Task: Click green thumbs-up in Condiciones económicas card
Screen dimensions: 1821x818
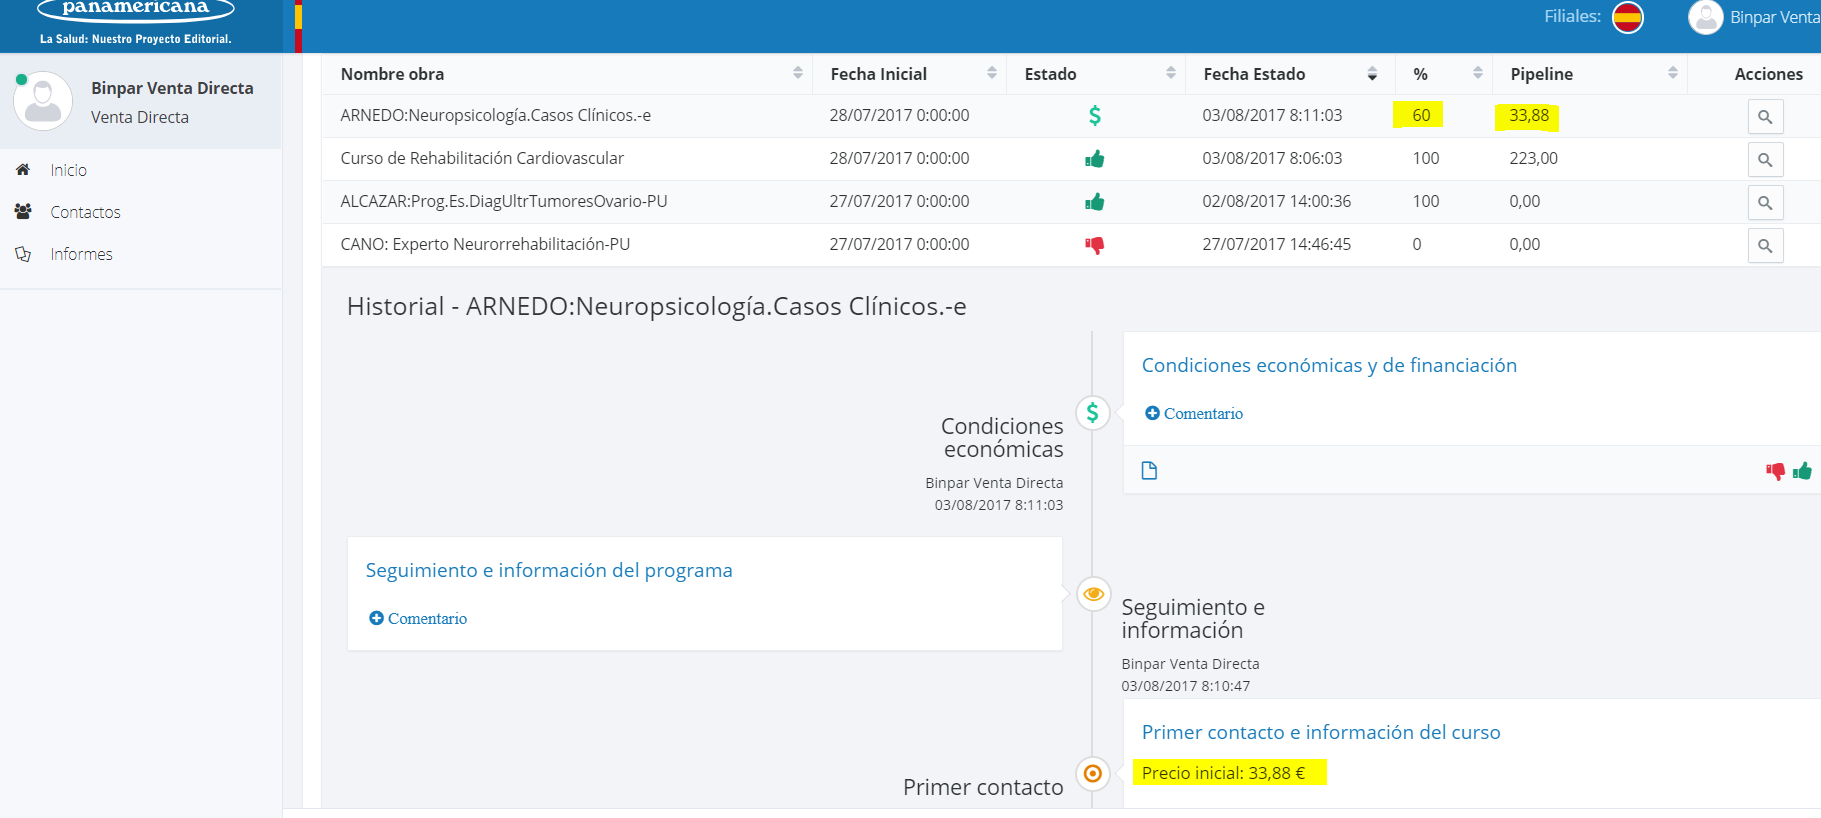Action: pos(1802,471)
